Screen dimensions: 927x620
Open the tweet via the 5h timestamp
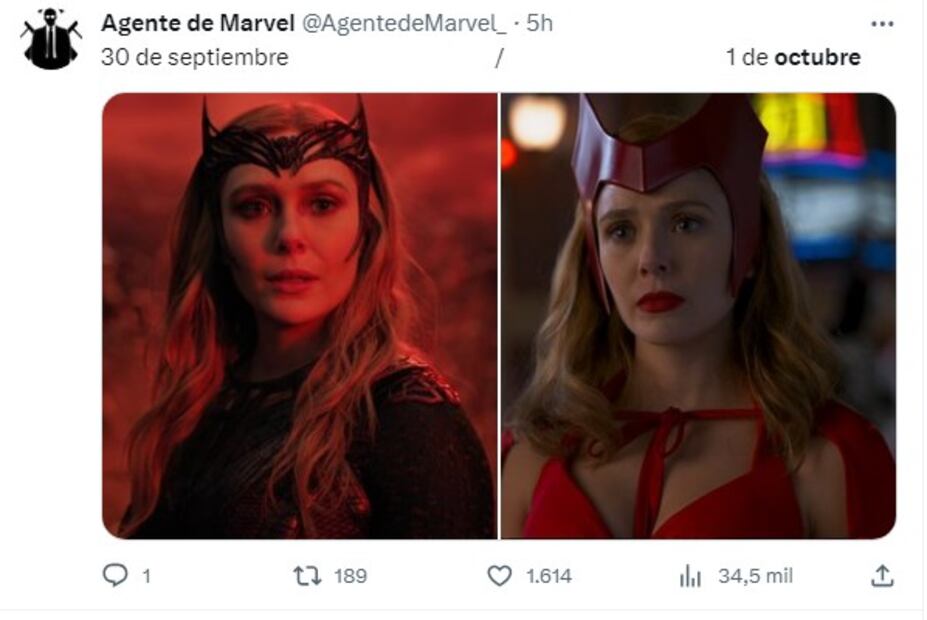(x=539, y=24)
